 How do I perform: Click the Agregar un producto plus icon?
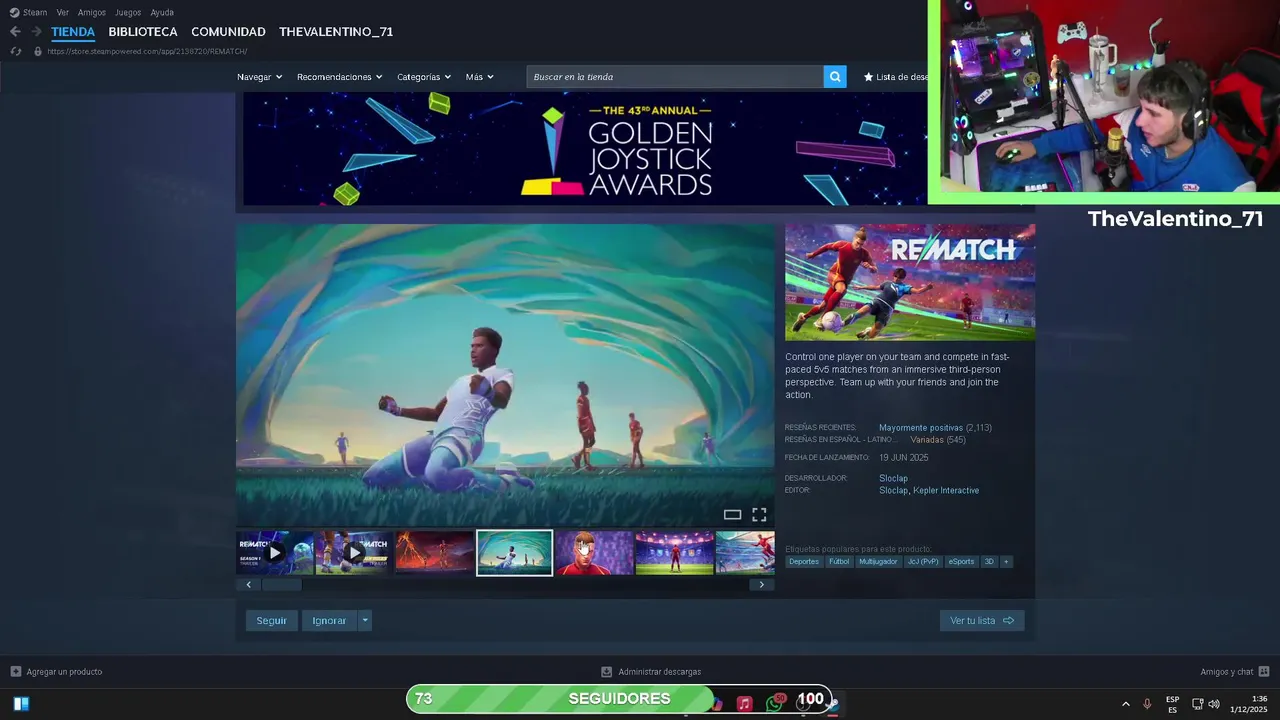pos(15,672)
